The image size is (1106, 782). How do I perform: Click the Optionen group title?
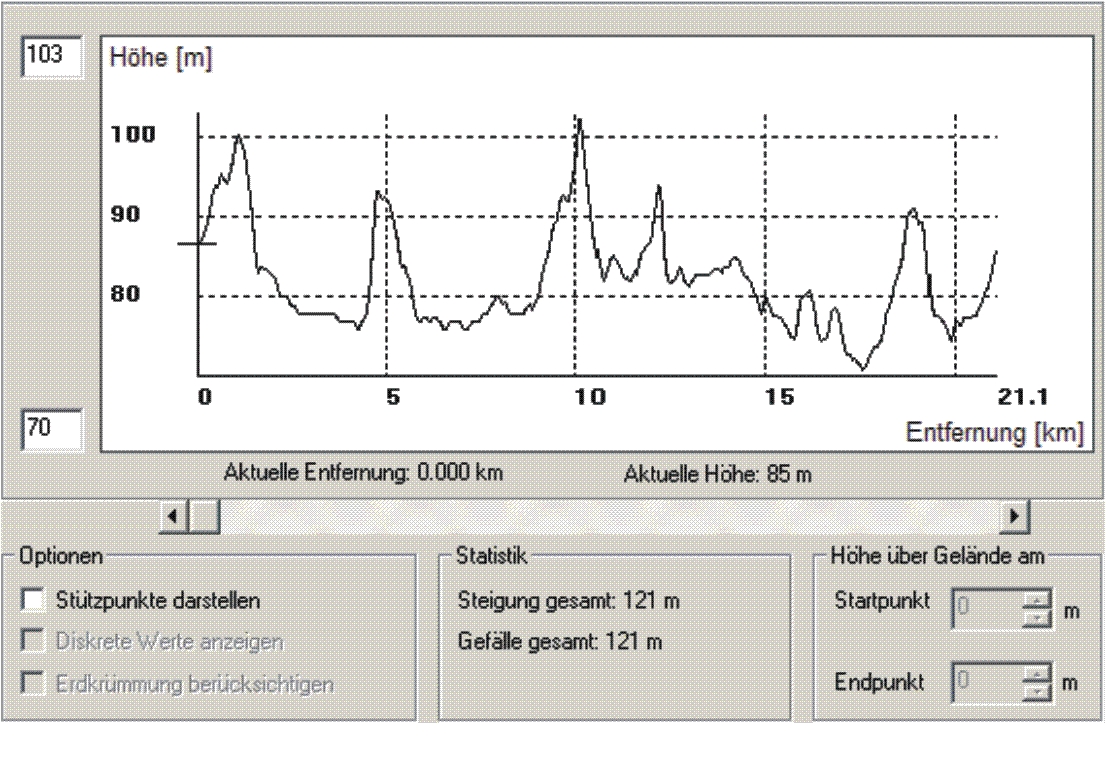61,556
